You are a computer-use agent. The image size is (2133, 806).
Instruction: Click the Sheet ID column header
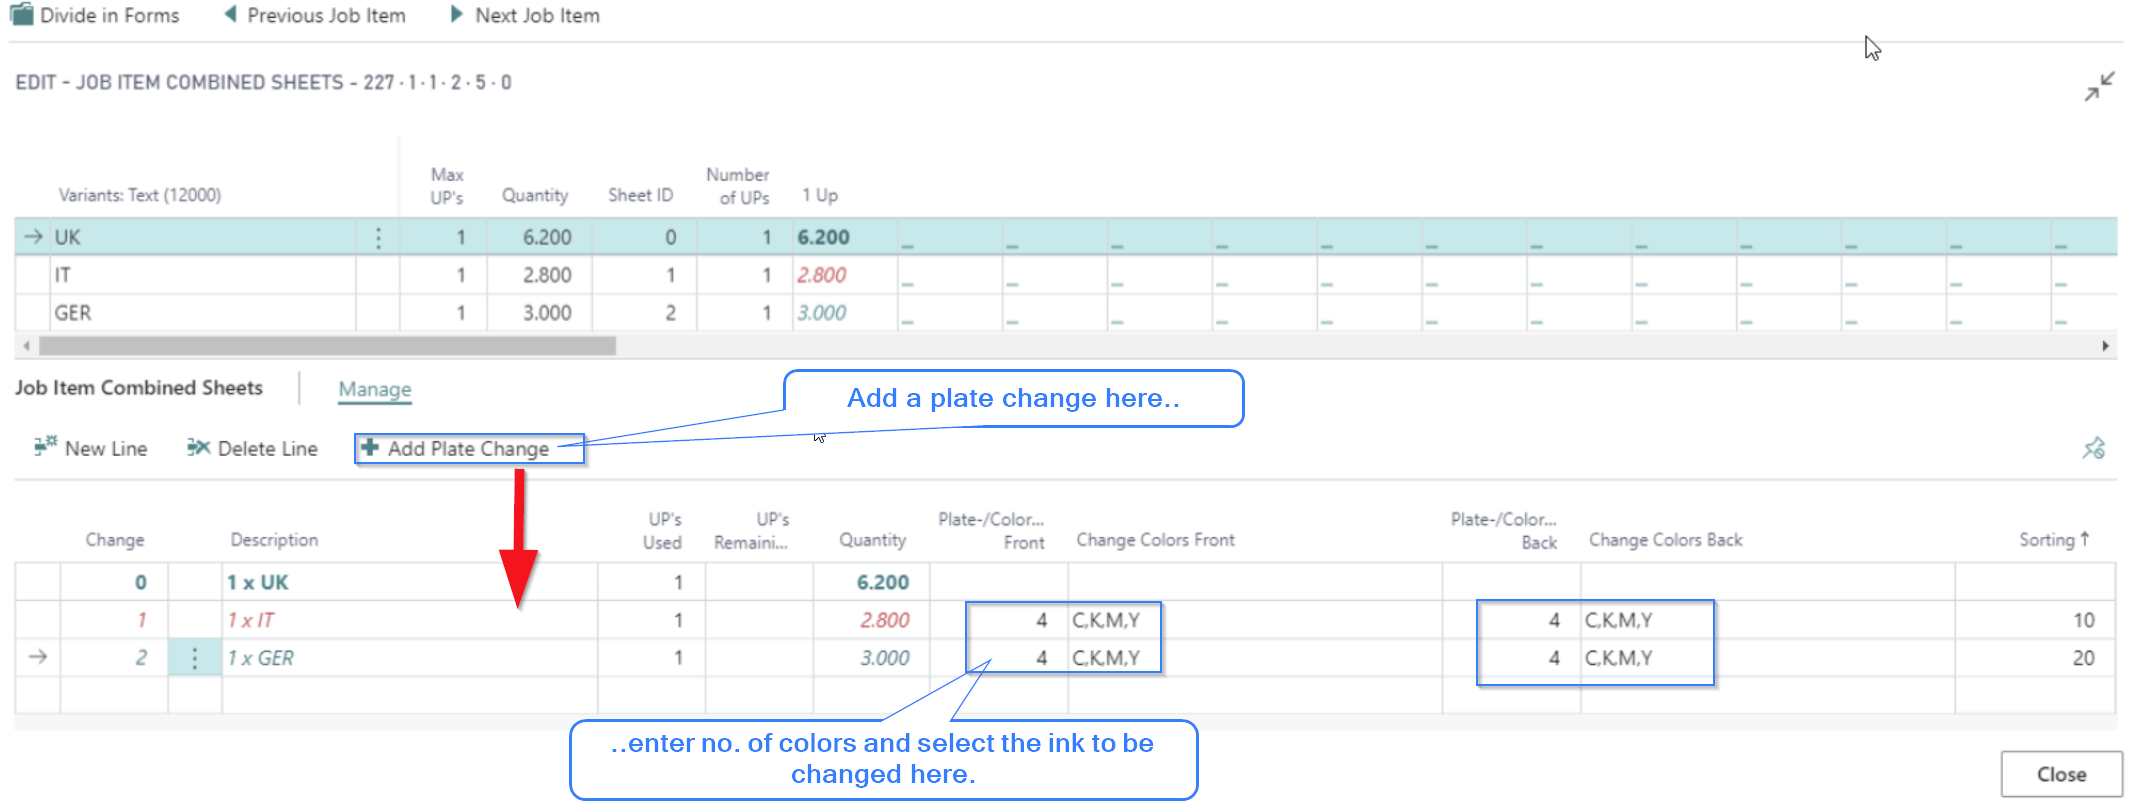click(640, 195)
